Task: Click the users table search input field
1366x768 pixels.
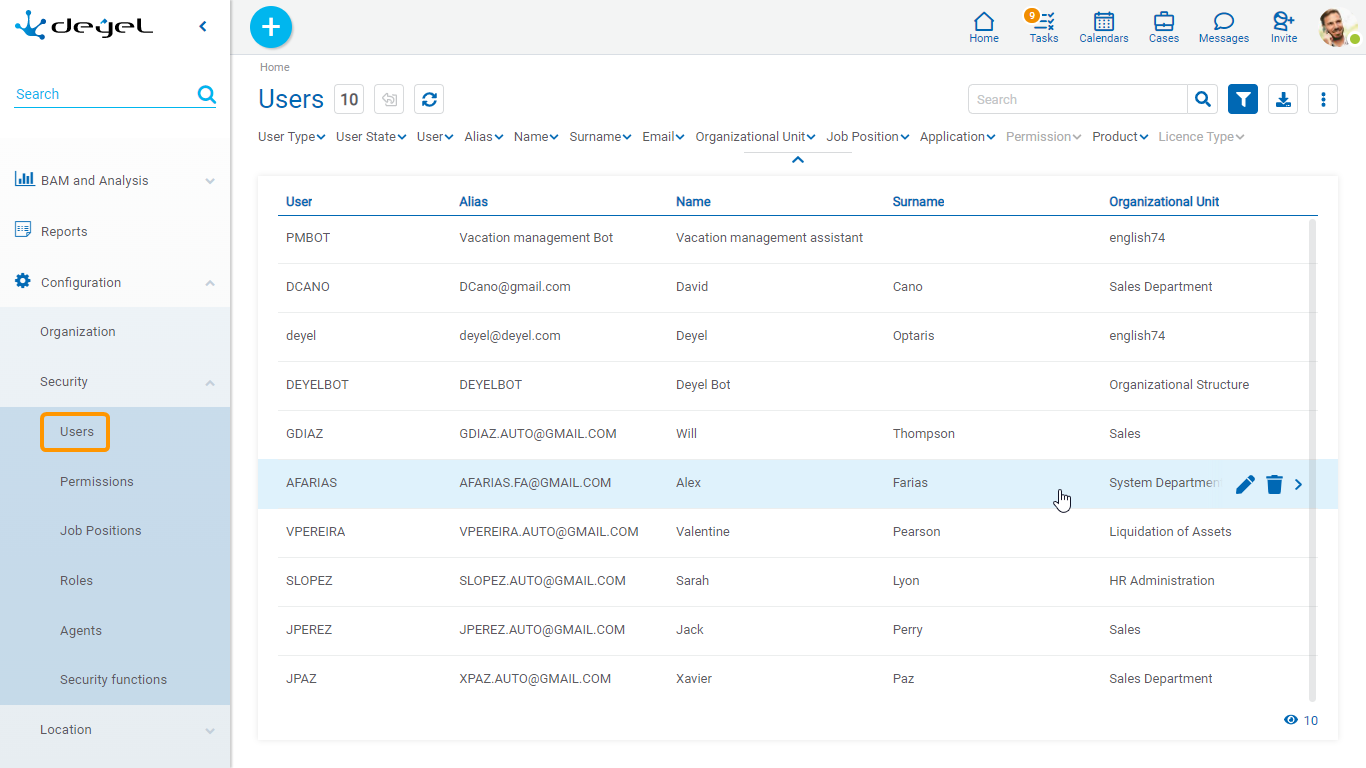Action: pyautogui.click(x=1077, y=99)
